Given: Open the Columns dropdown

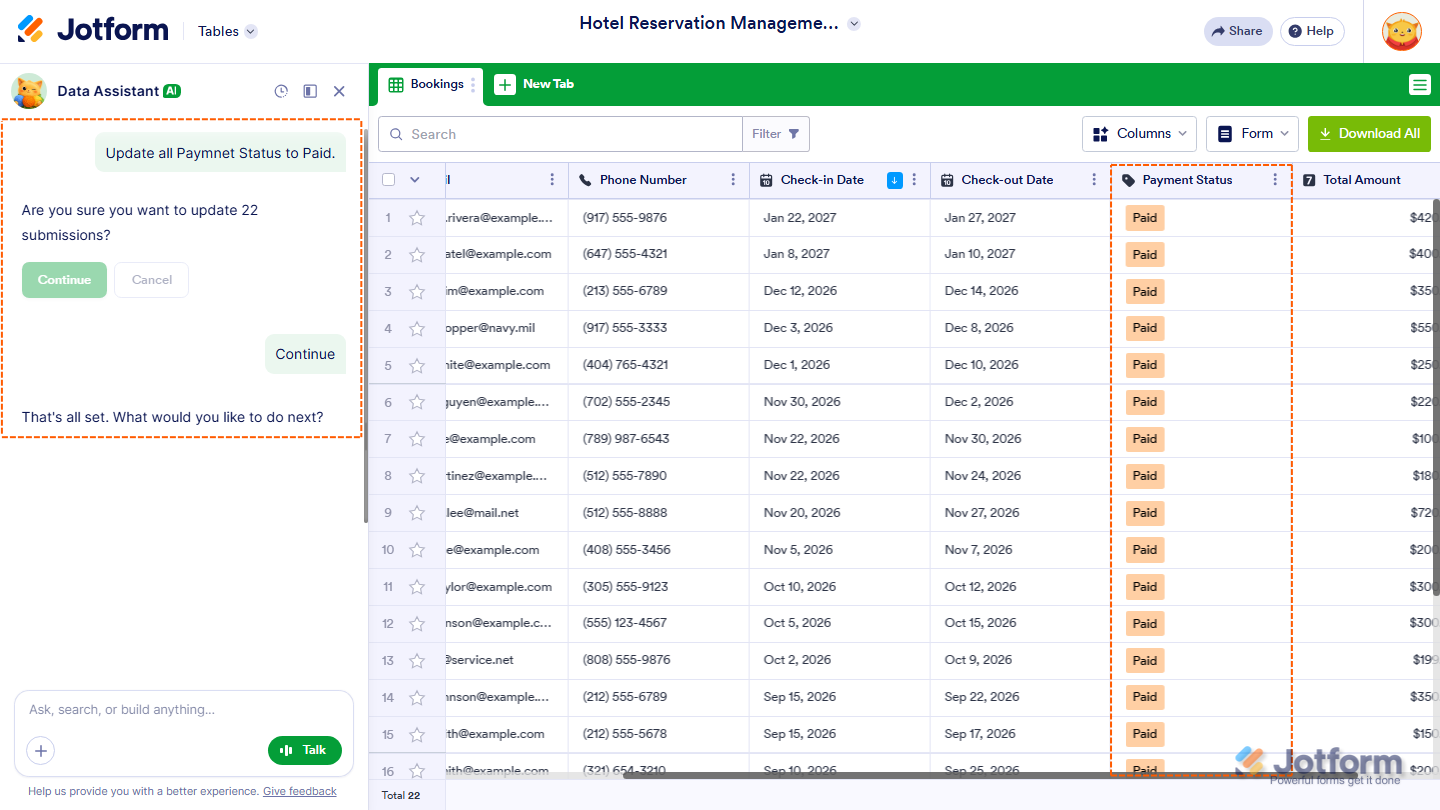Looking at the screenshot, I should click(1140, 134).
